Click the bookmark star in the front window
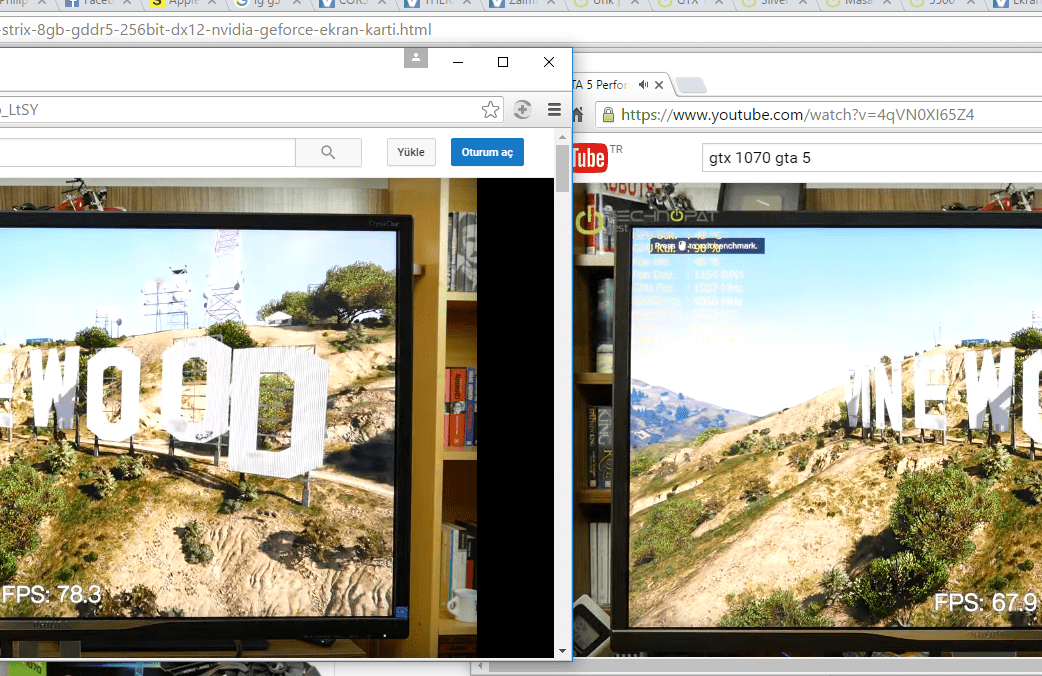1042x676 pixels. [490, 110]
